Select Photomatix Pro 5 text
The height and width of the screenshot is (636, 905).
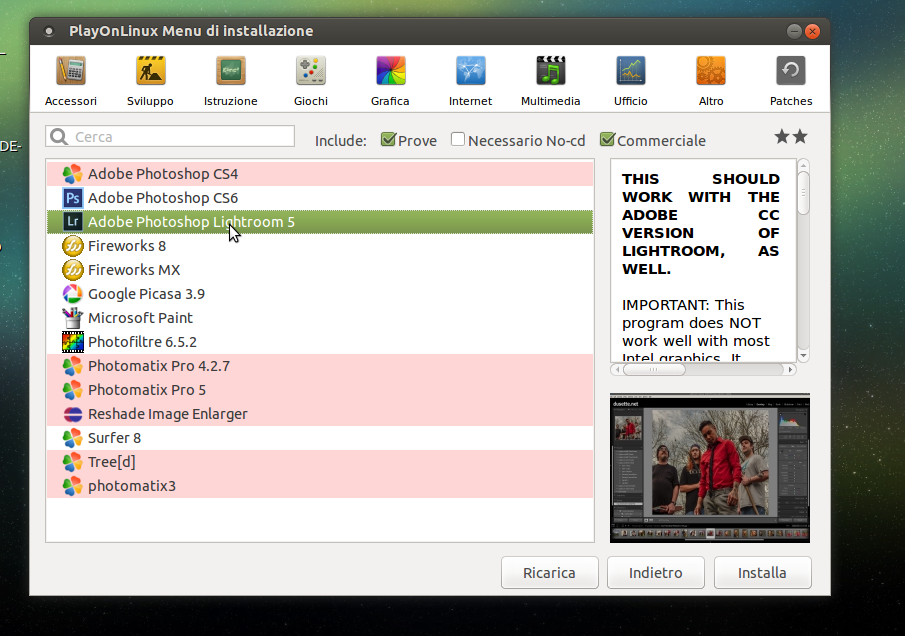click(147, 390)
